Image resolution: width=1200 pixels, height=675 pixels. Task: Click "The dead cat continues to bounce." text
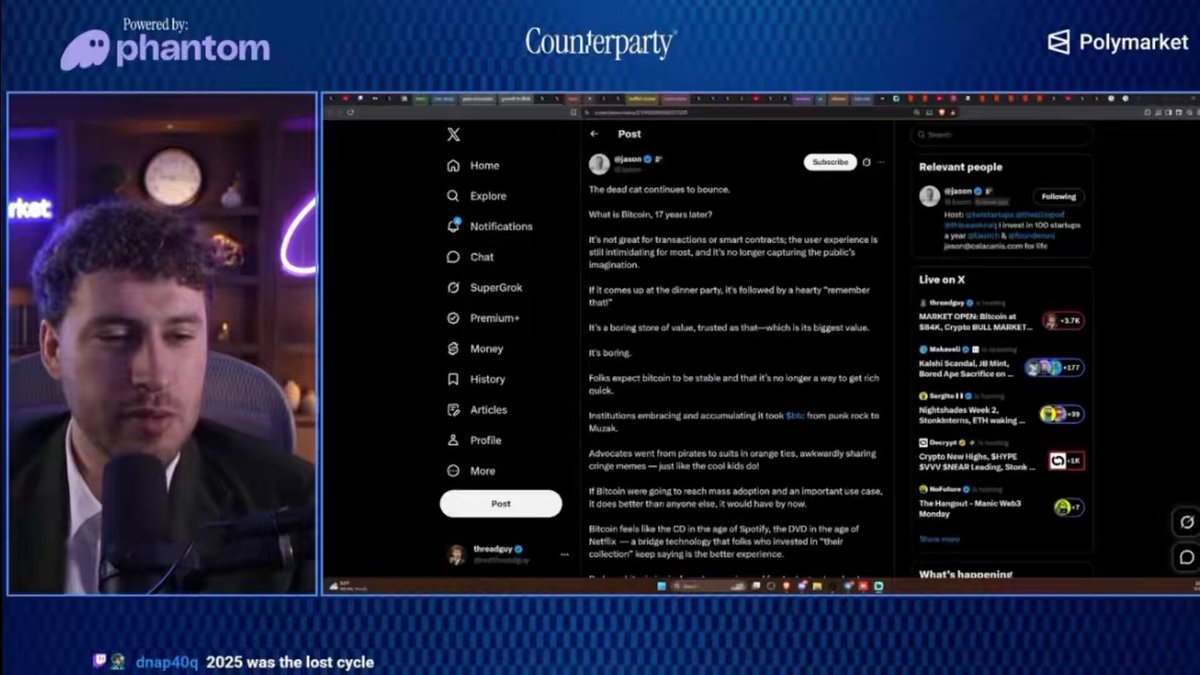click(659, 190)
